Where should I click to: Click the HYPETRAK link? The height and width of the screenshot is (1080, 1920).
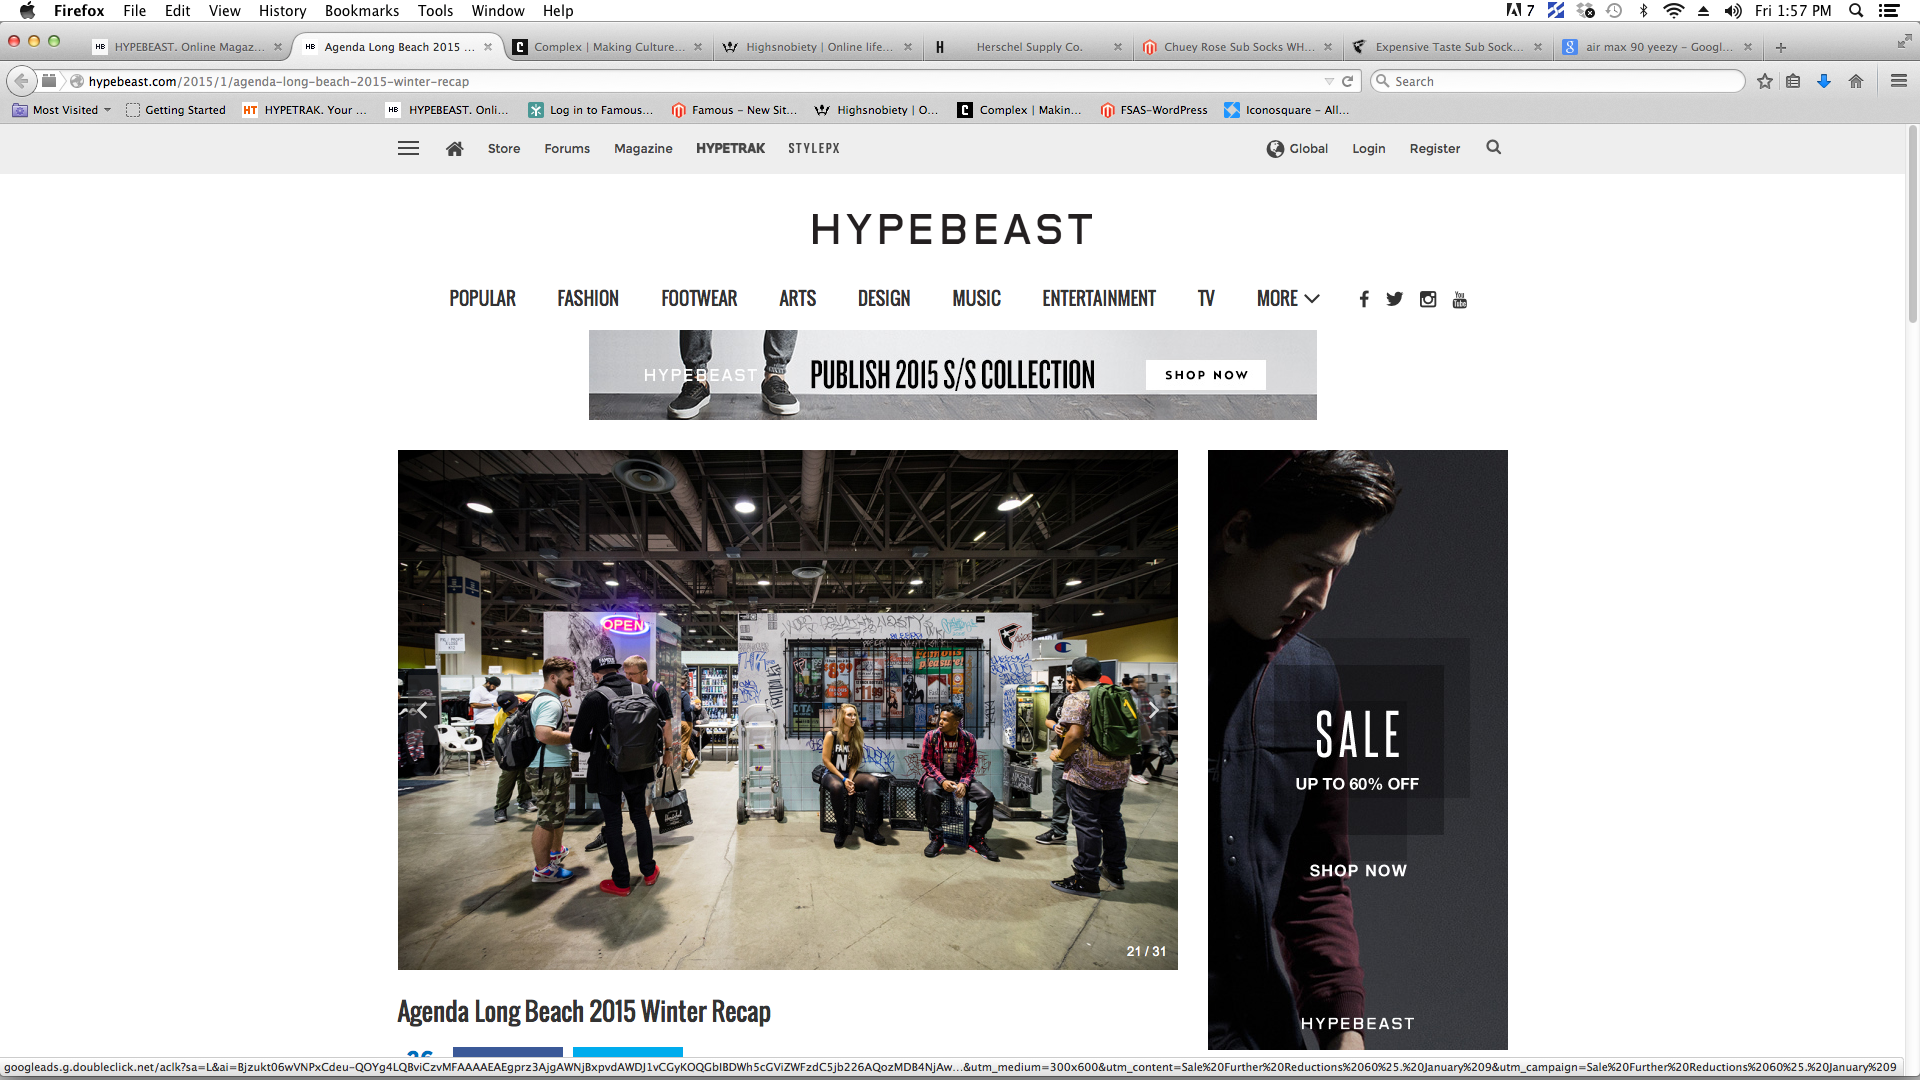coord(730,148)
